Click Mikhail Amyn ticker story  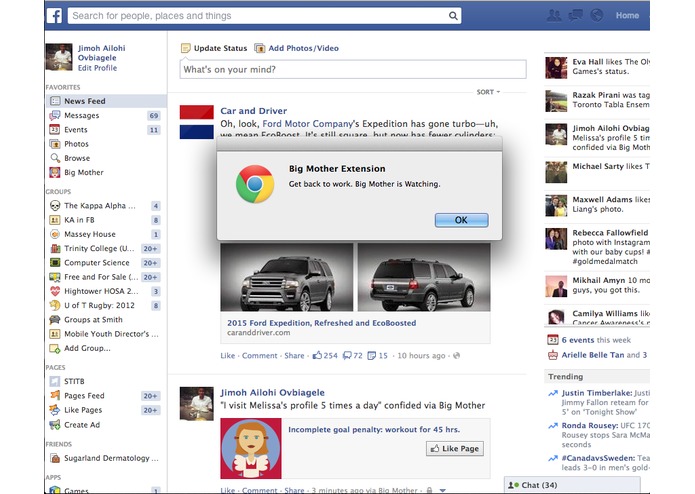pos(597,285)
